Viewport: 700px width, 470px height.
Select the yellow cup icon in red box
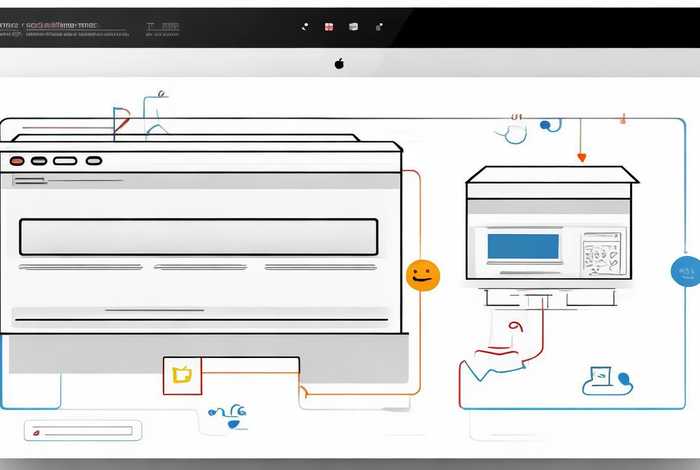point(182,375)
